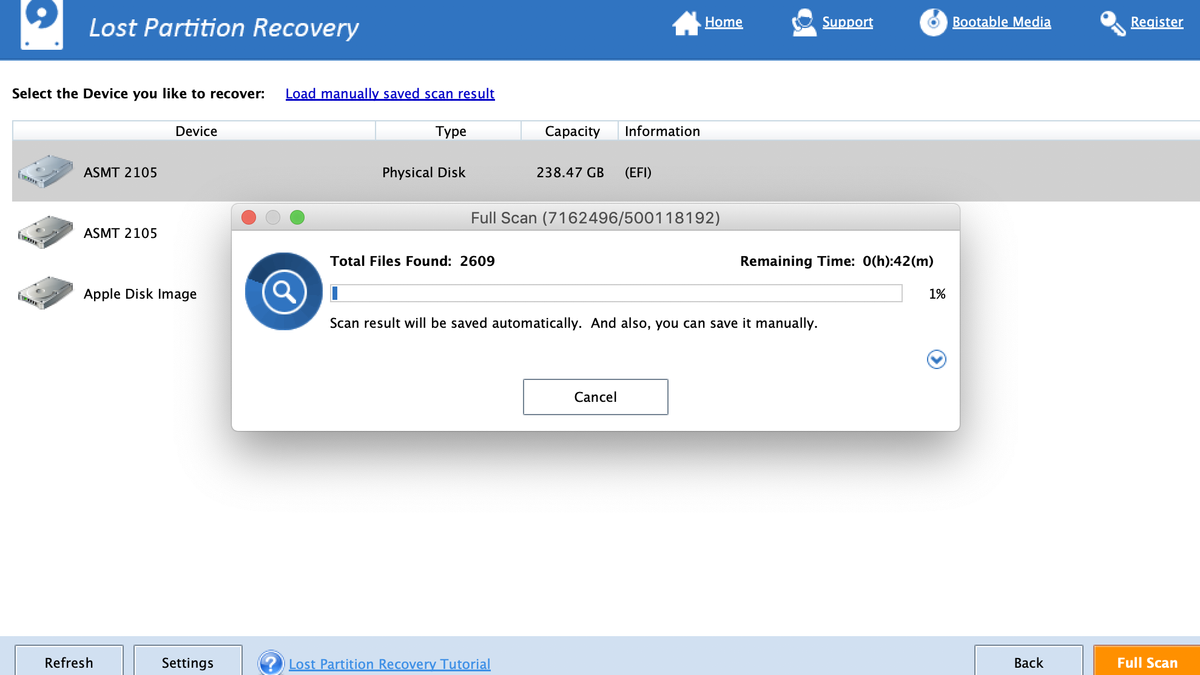Viewport: 1200px width, 675px height.
Task: Expand the scan details chevron
Action: coord(936,359)
